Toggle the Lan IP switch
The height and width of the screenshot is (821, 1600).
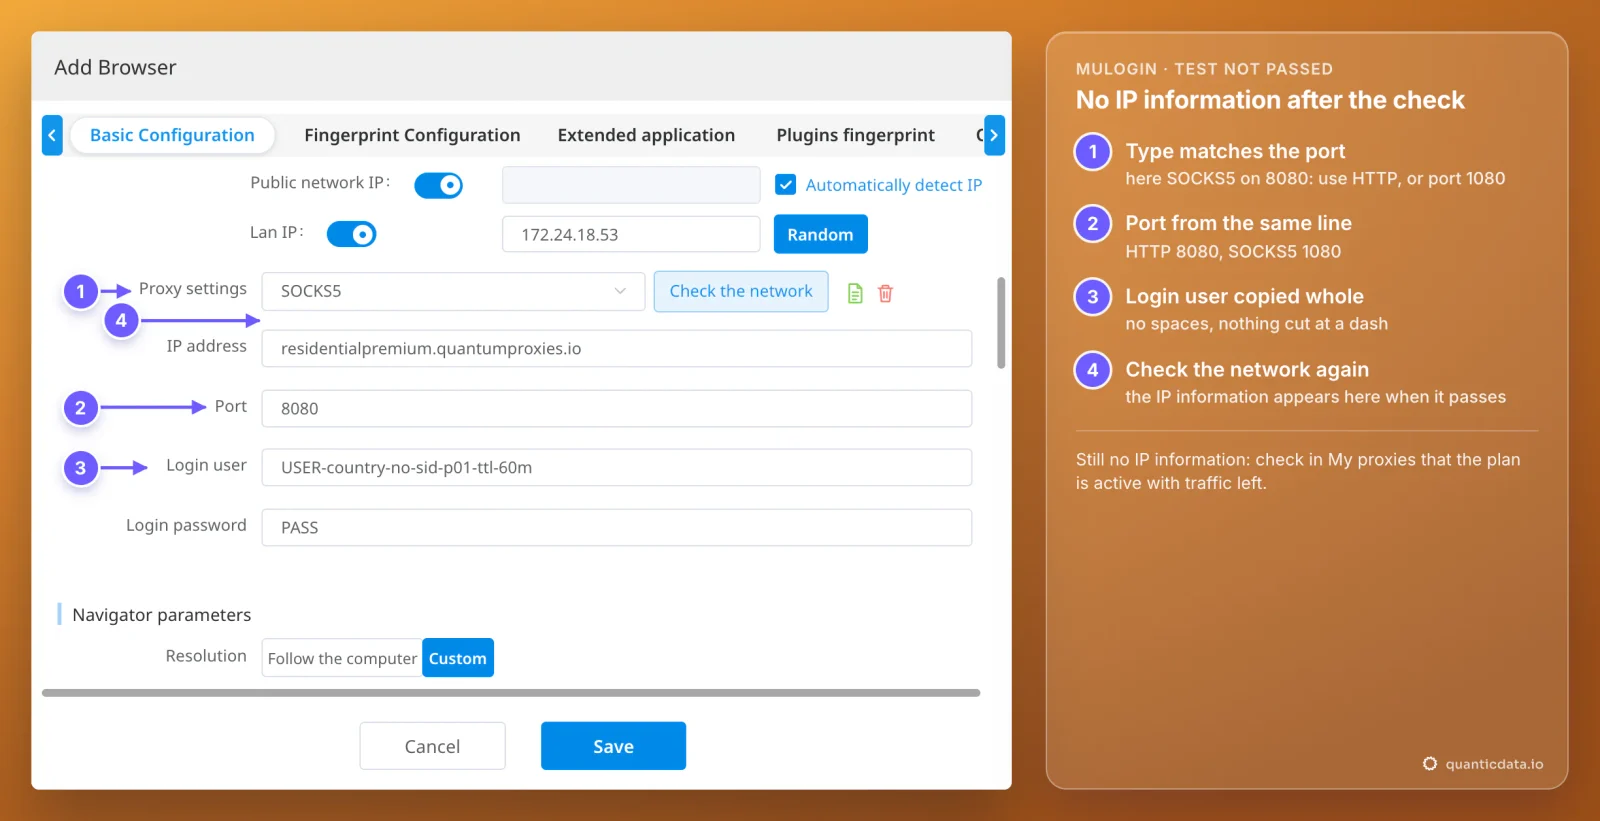click(x=351, y=234)
